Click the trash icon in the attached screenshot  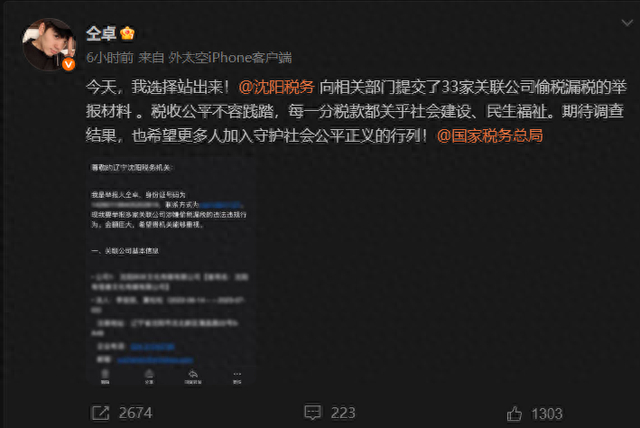point(105,376)
